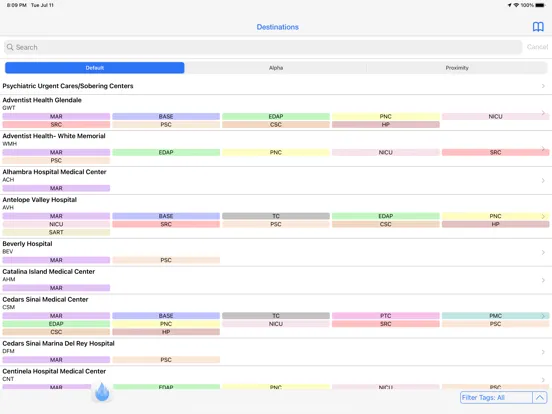Click BASE tag under Antelope Valley Hospital

(x=166, y=216)
